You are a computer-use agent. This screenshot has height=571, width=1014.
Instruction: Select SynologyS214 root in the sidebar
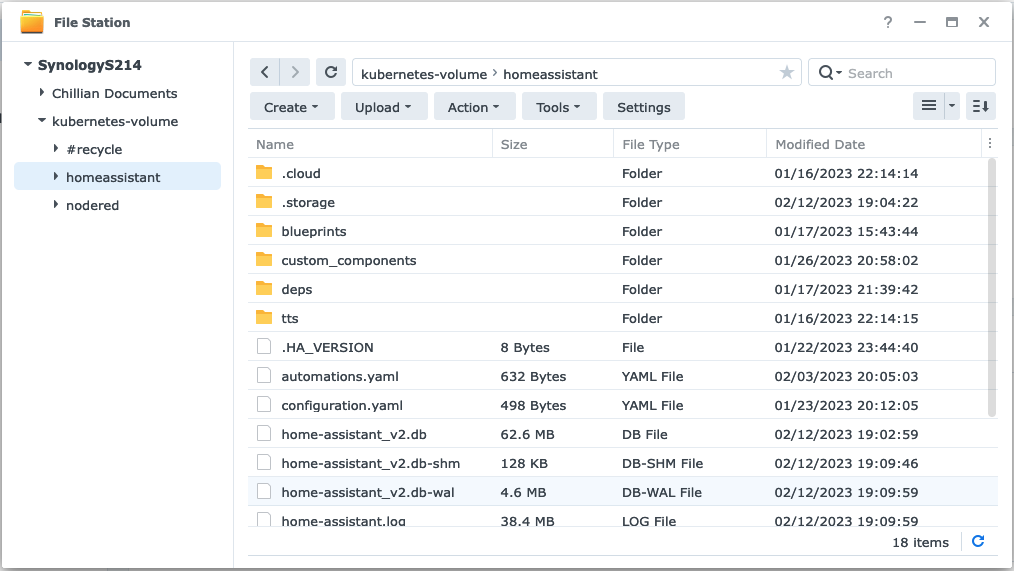89,65
